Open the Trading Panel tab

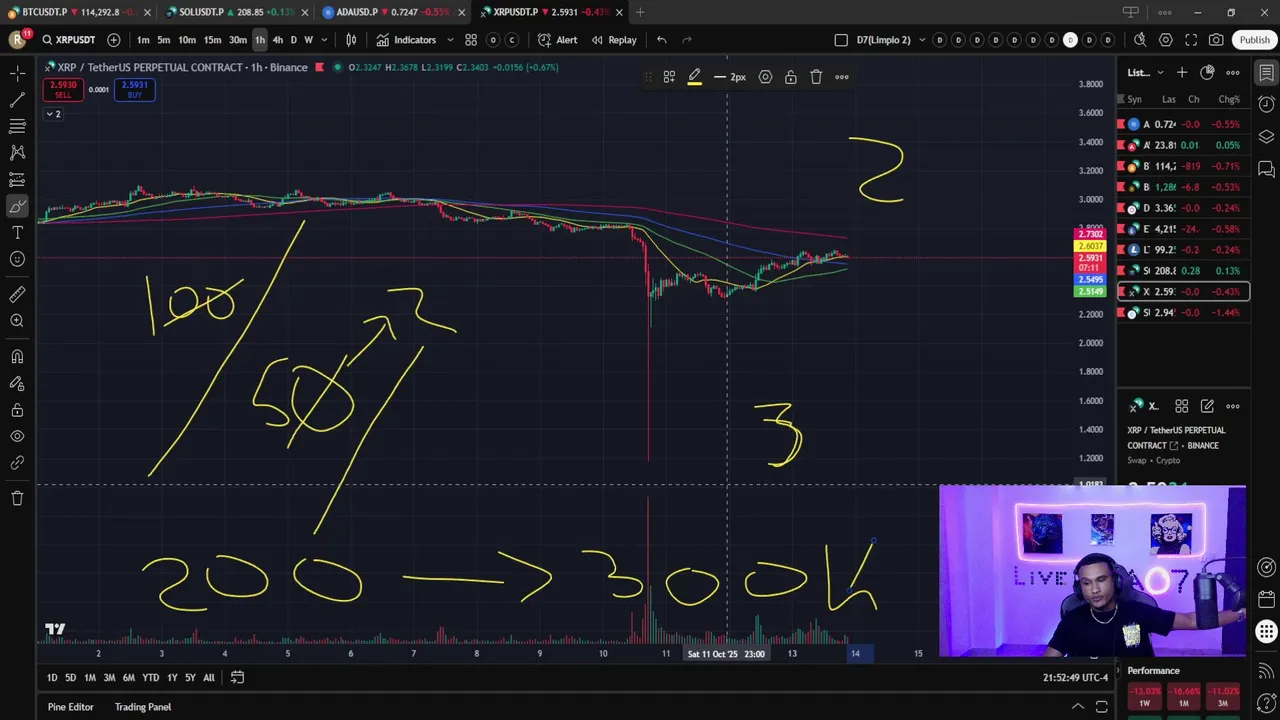[x=142, y=707]
